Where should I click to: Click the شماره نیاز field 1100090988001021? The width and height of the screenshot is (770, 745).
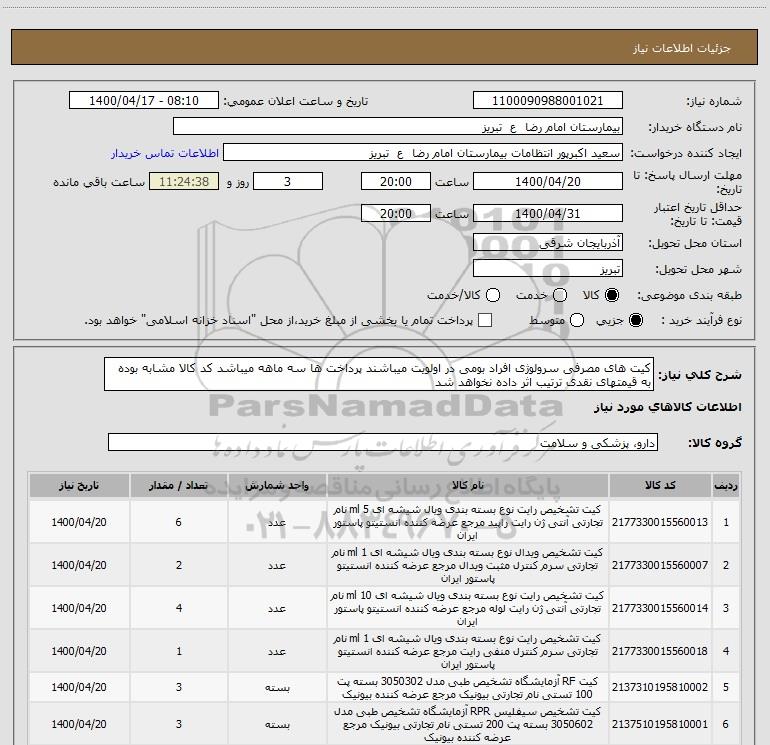click(x=548, y=101)
